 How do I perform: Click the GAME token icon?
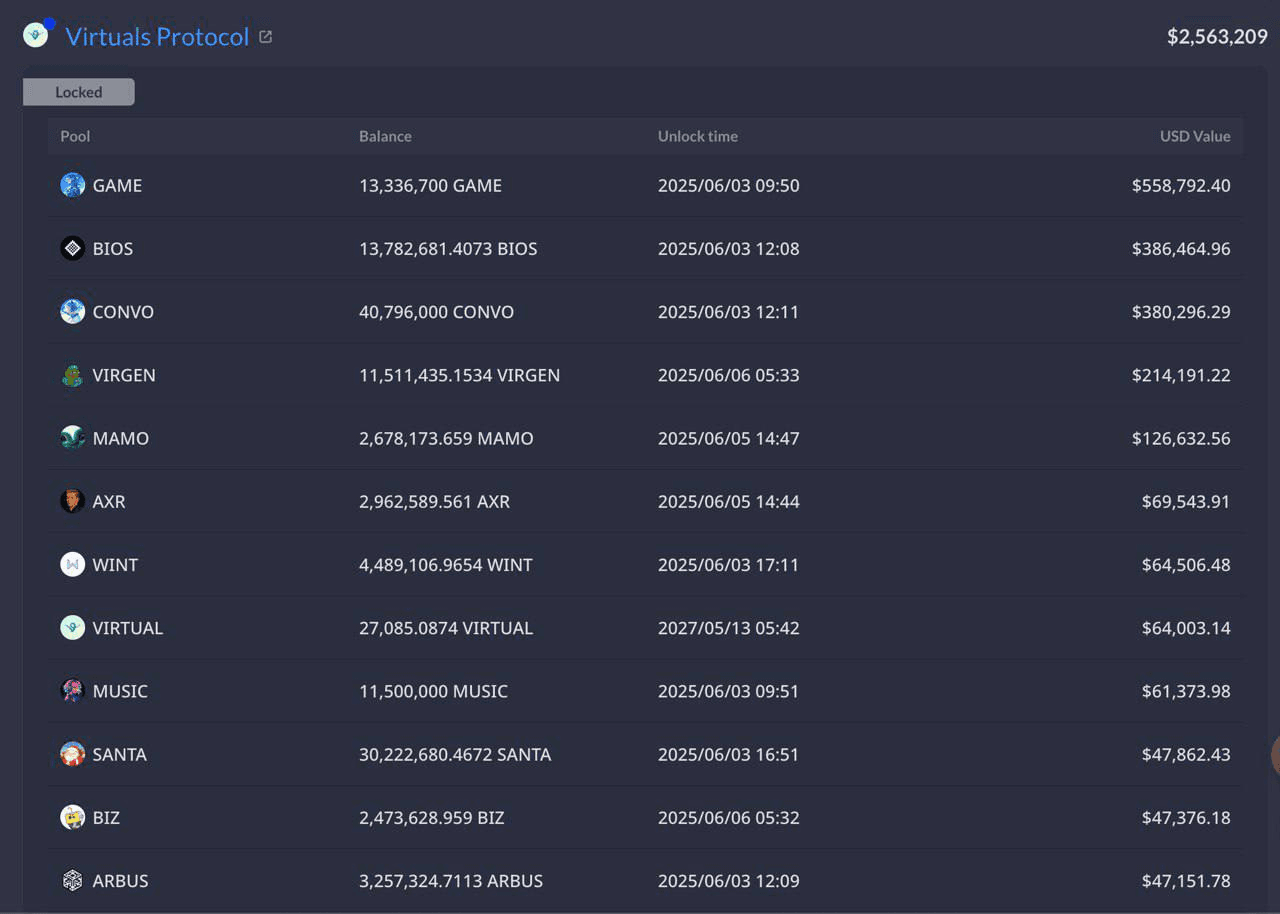coord(72,185)
